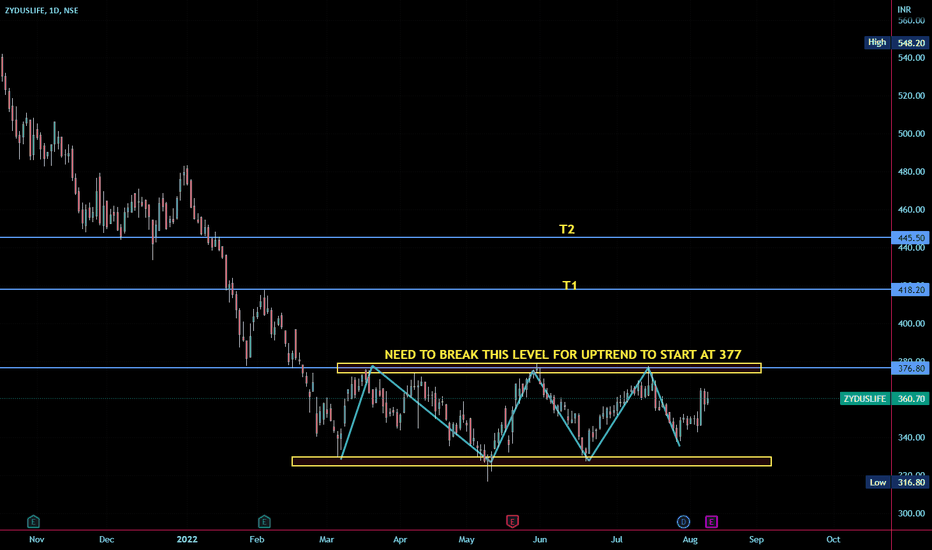The width and height of the screenshot is (932, 550).
Task: Click the Low 316.80 price label
Action: tap(898, 482)
